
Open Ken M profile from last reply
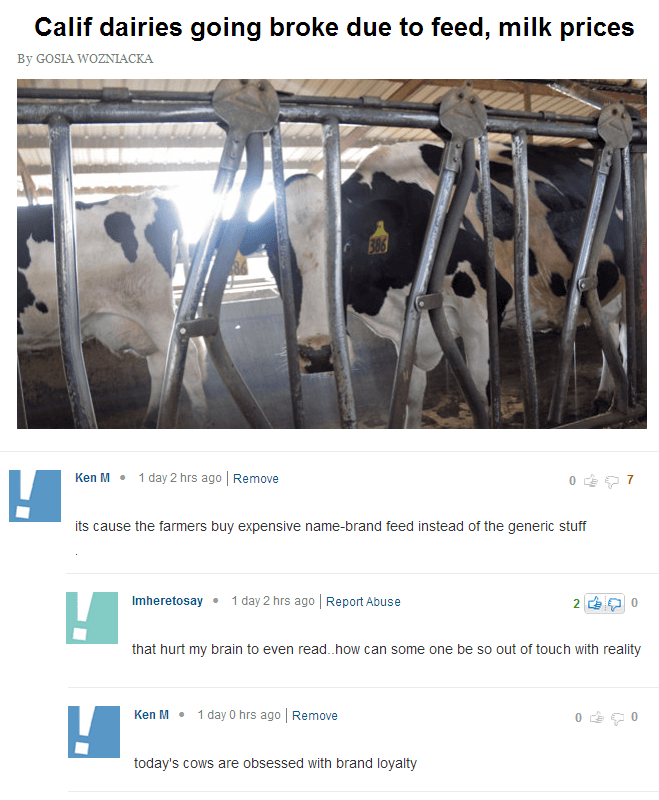click(151, 715)
